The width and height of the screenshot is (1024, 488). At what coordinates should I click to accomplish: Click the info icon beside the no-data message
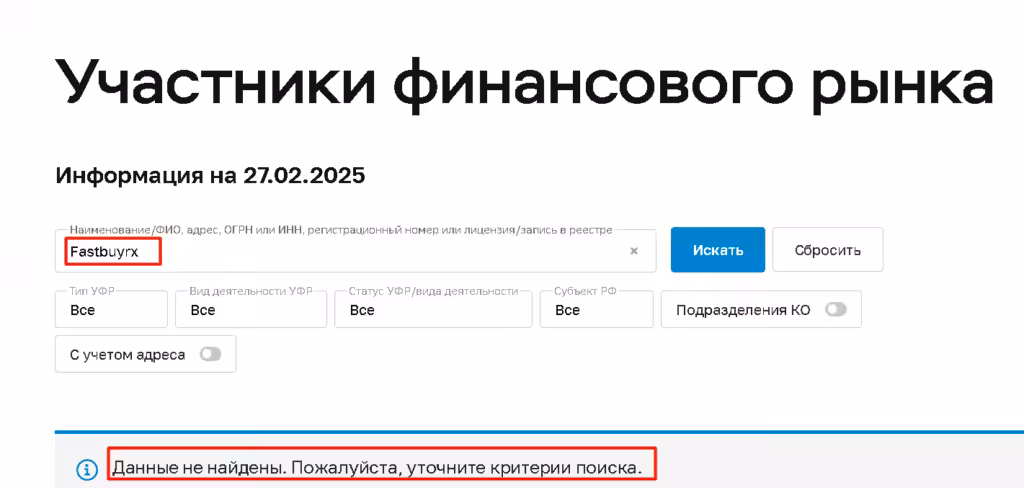pyautogui.click(x=88, y=469)
